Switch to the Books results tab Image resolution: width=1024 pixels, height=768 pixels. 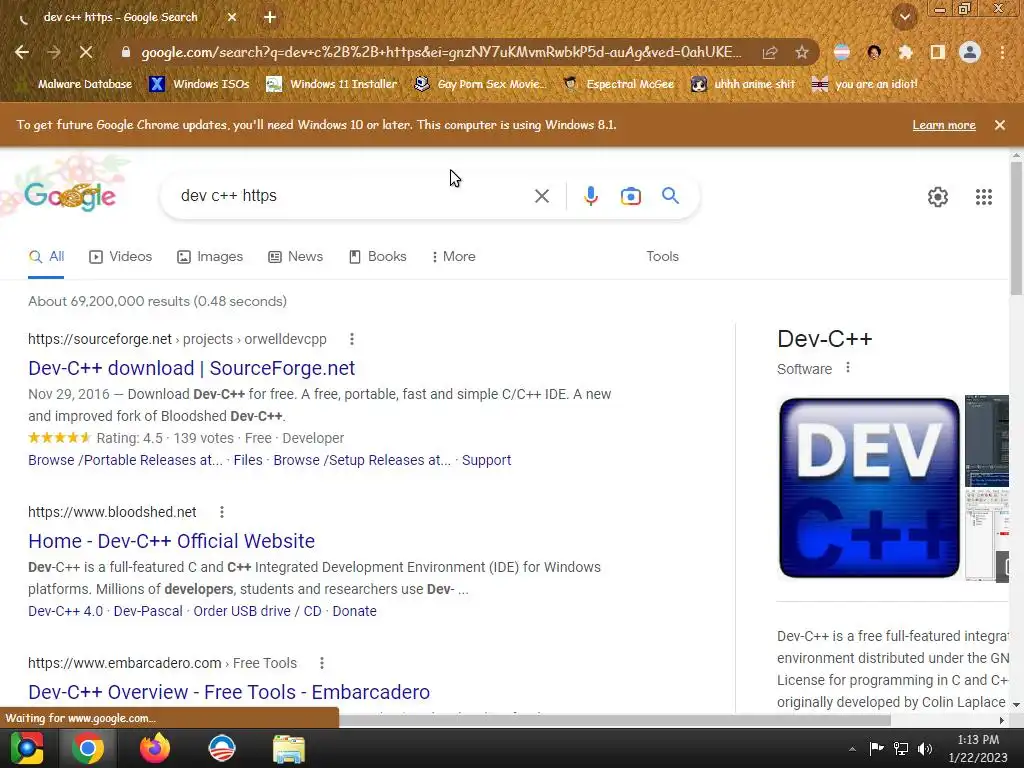click(x=377, y=257)
